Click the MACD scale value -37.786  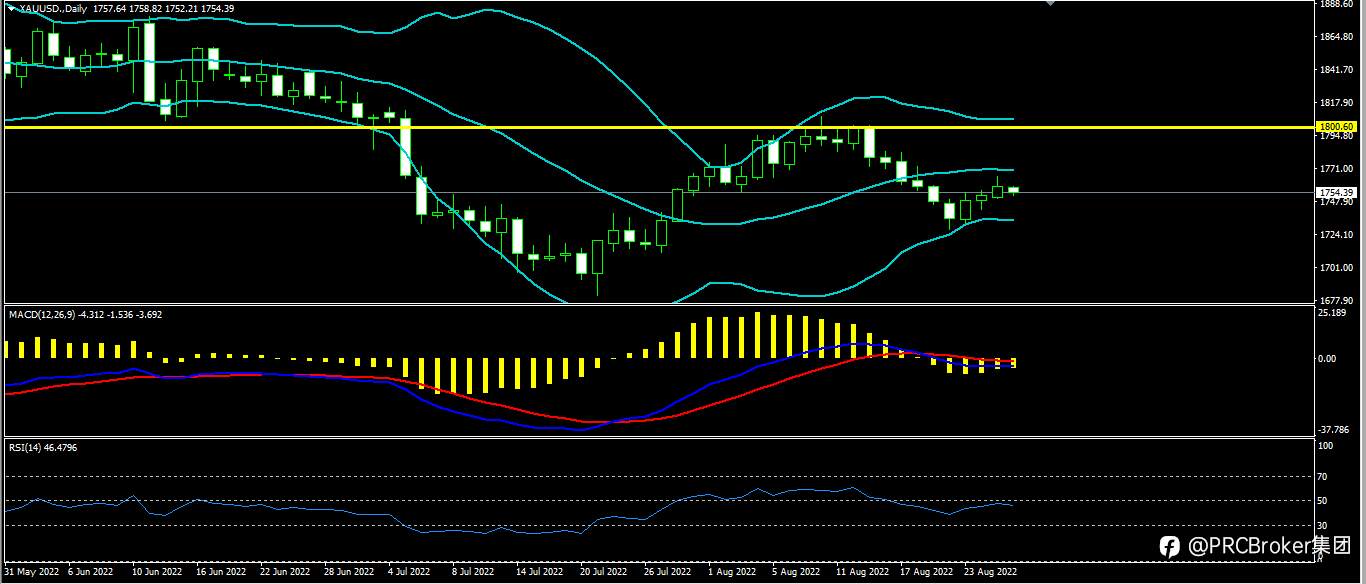tap(1334, 431)
